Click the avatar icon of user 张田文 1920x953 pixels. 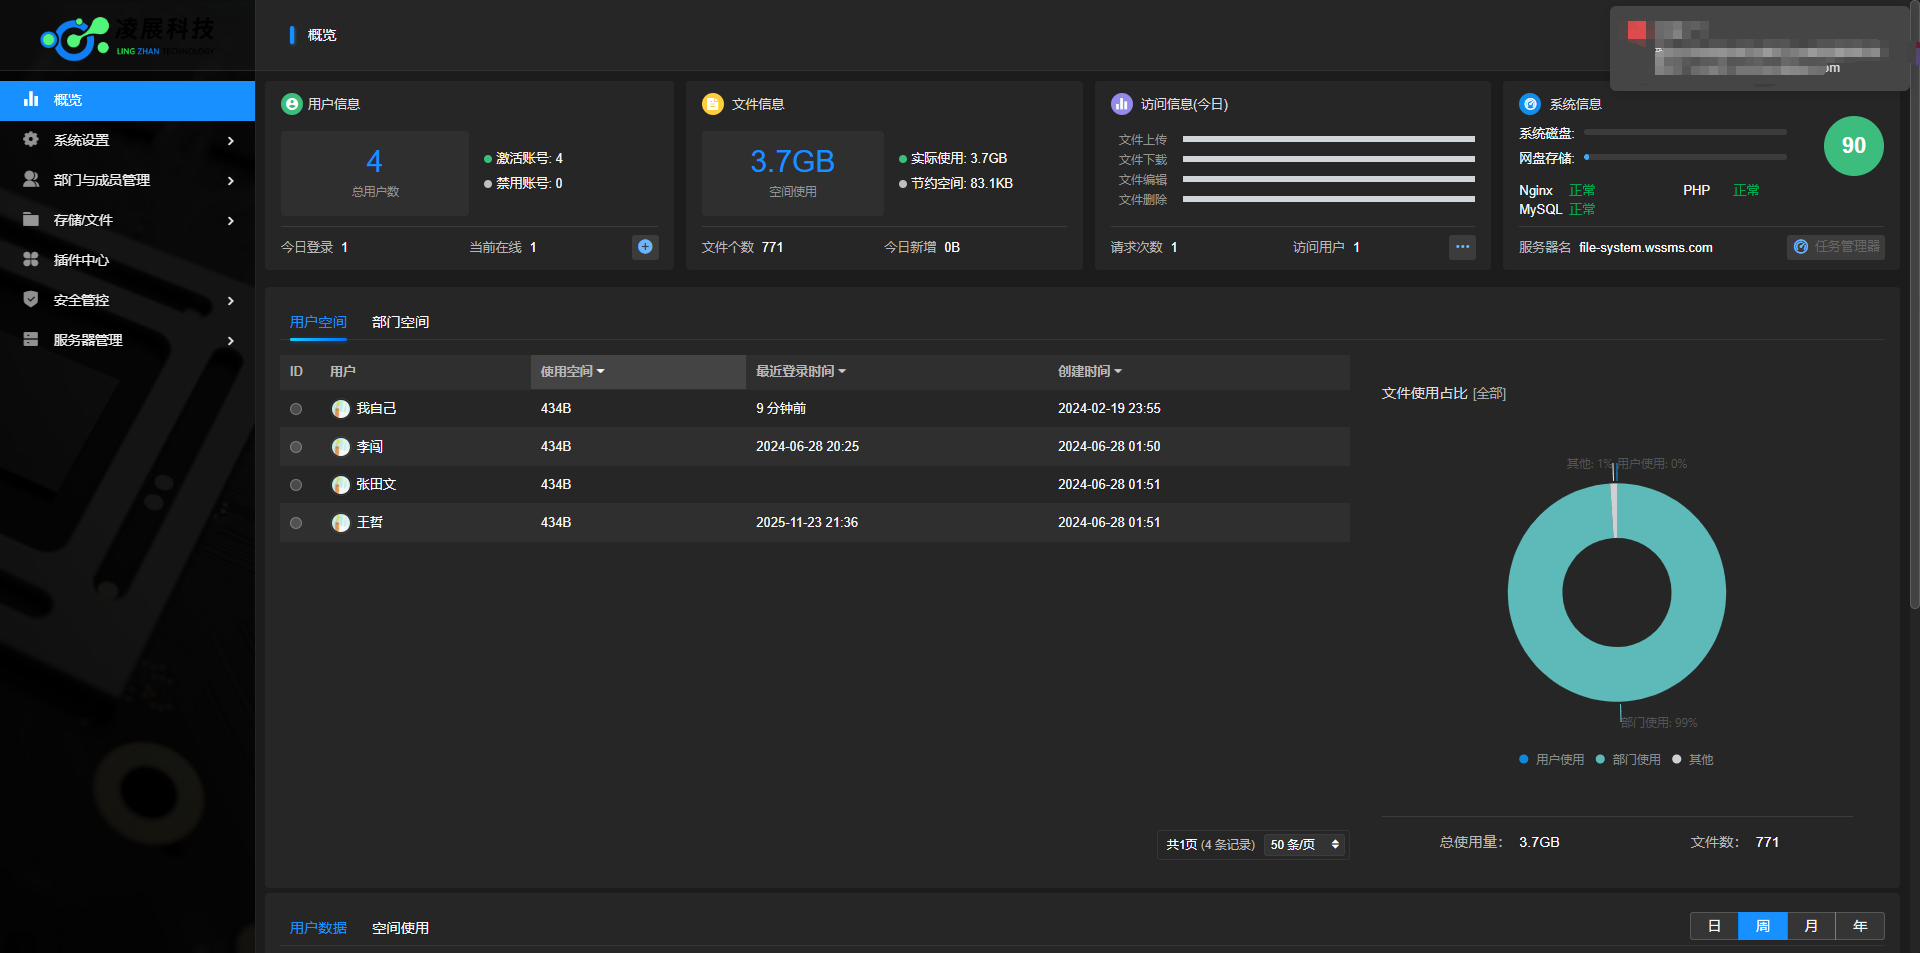[341, 485]
